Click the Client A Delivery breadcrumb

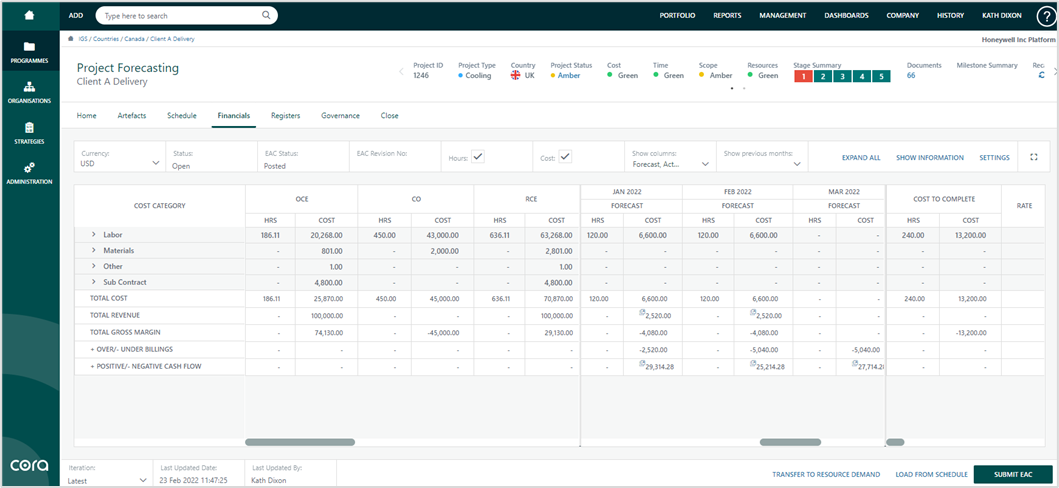tap(172, 39)
